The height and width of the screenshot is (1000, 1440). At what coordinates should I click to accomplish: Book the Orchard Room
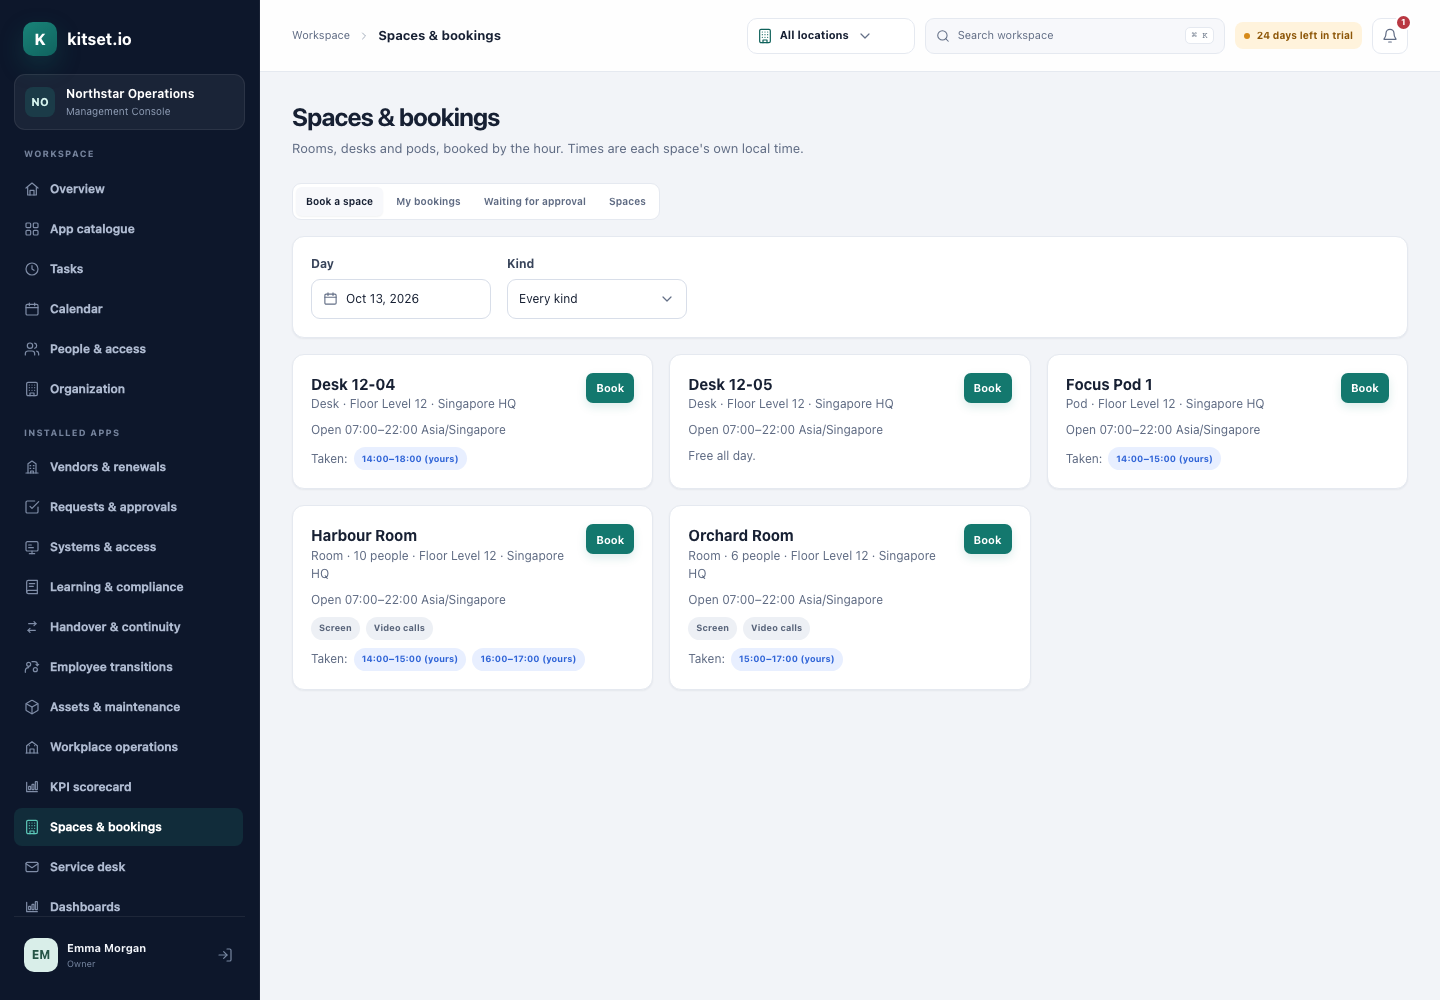pyautogui.click(x=987, y=540)
